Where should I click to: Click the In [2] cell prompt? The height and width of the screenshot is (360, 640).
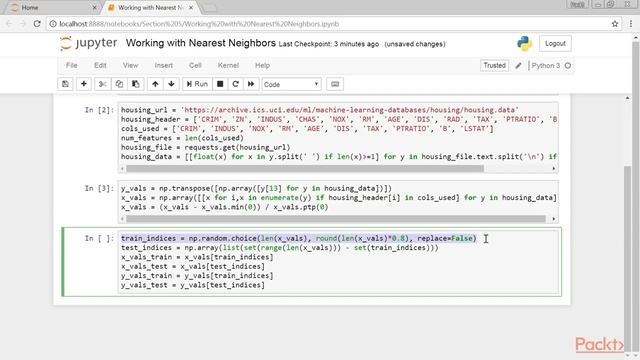pyautogui.click(x=99, y=110)
